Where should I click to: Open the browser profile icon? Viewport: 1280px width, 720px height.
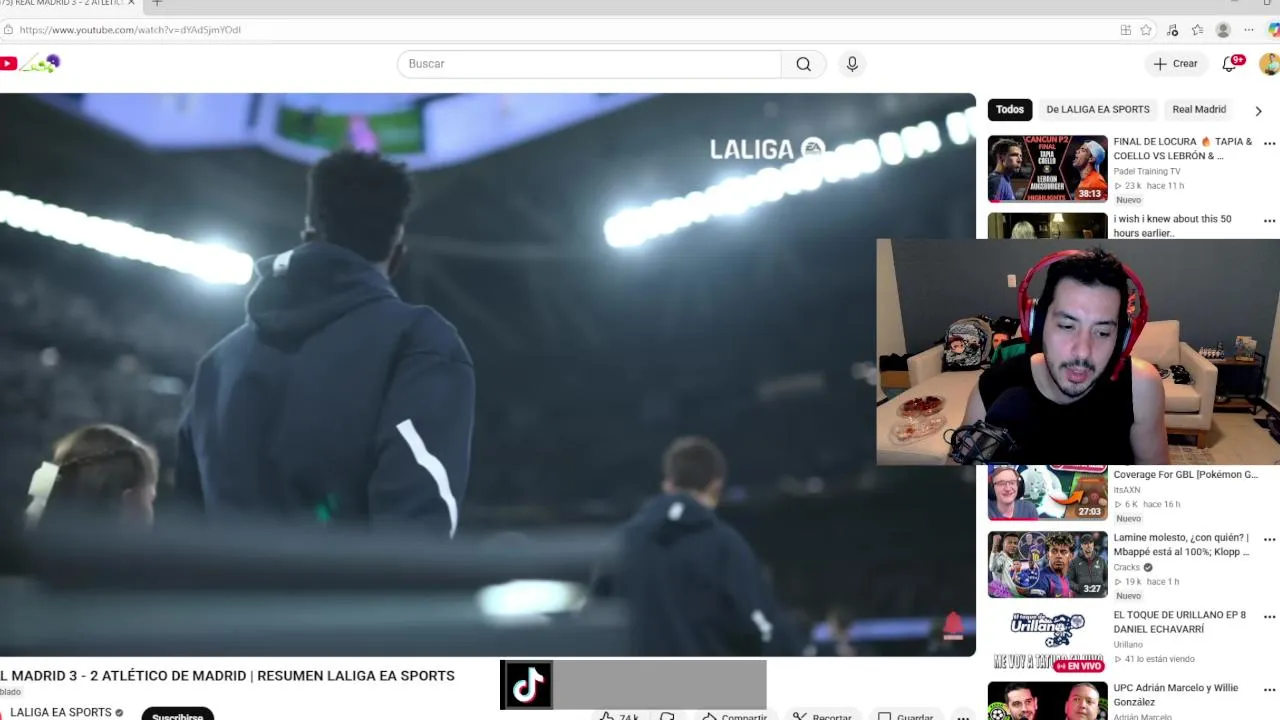point(1223,30)
